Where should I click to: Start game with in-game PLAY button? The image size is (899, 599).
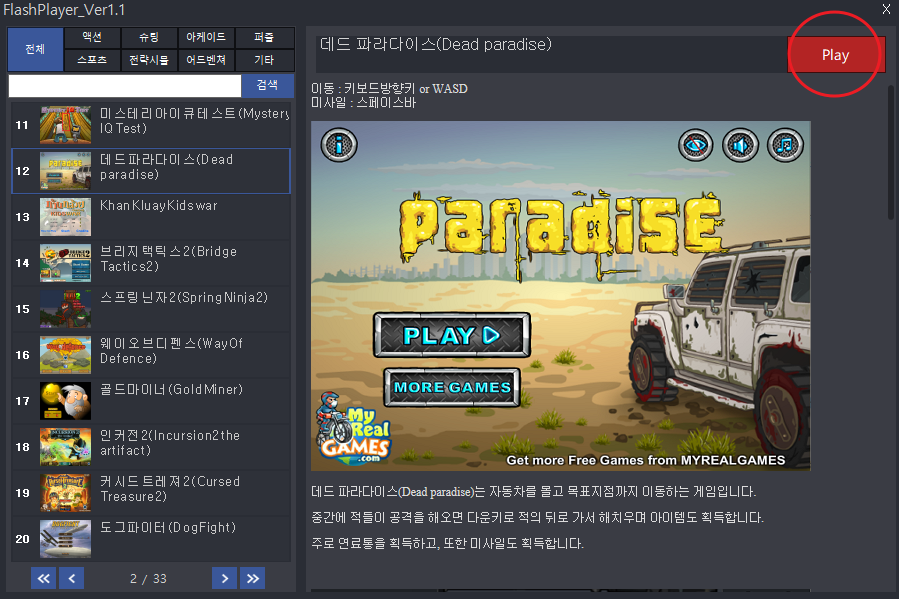(x=452, y=335)
